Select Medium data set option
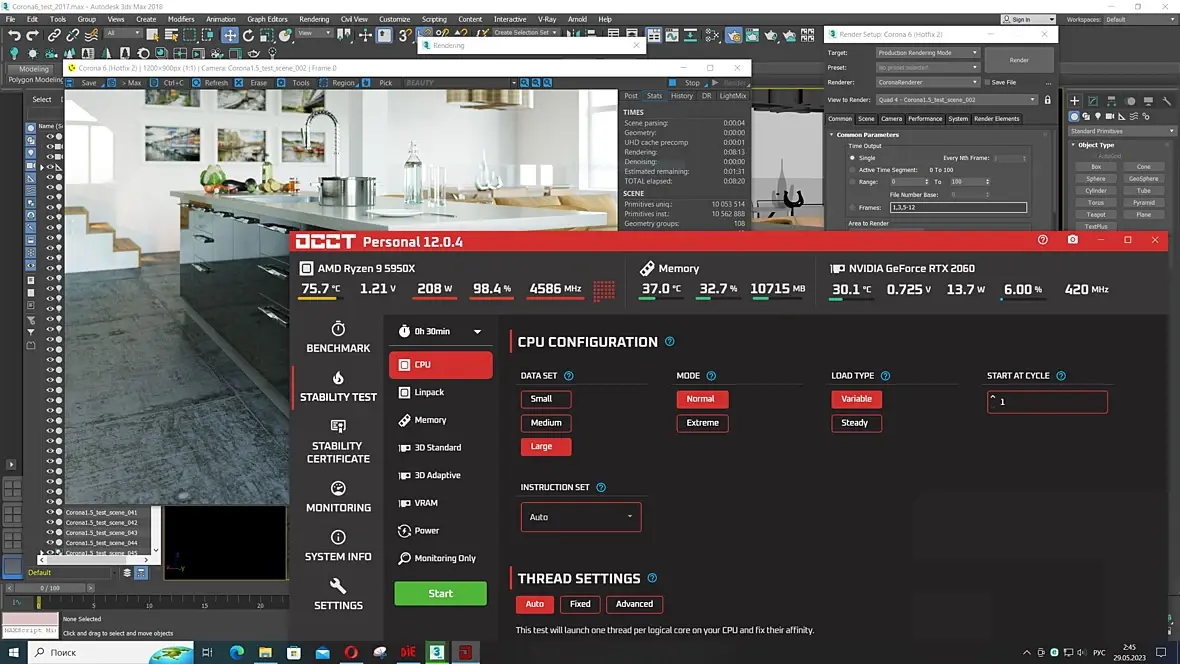Image resolution: width=1180 pixels, height=664 pixels. (546, 422)
